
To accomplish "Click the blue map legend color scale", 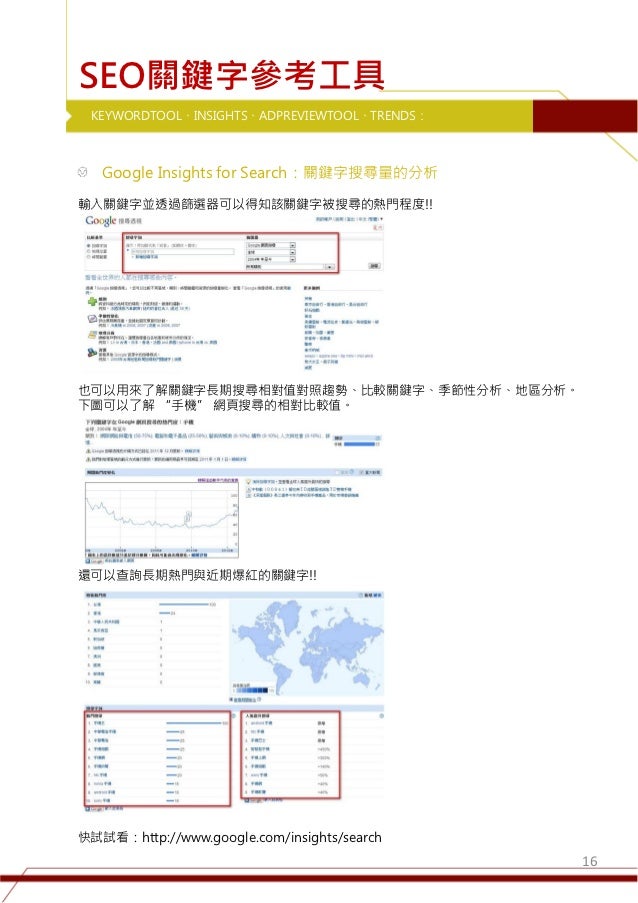I will click(x=251, y=689).
